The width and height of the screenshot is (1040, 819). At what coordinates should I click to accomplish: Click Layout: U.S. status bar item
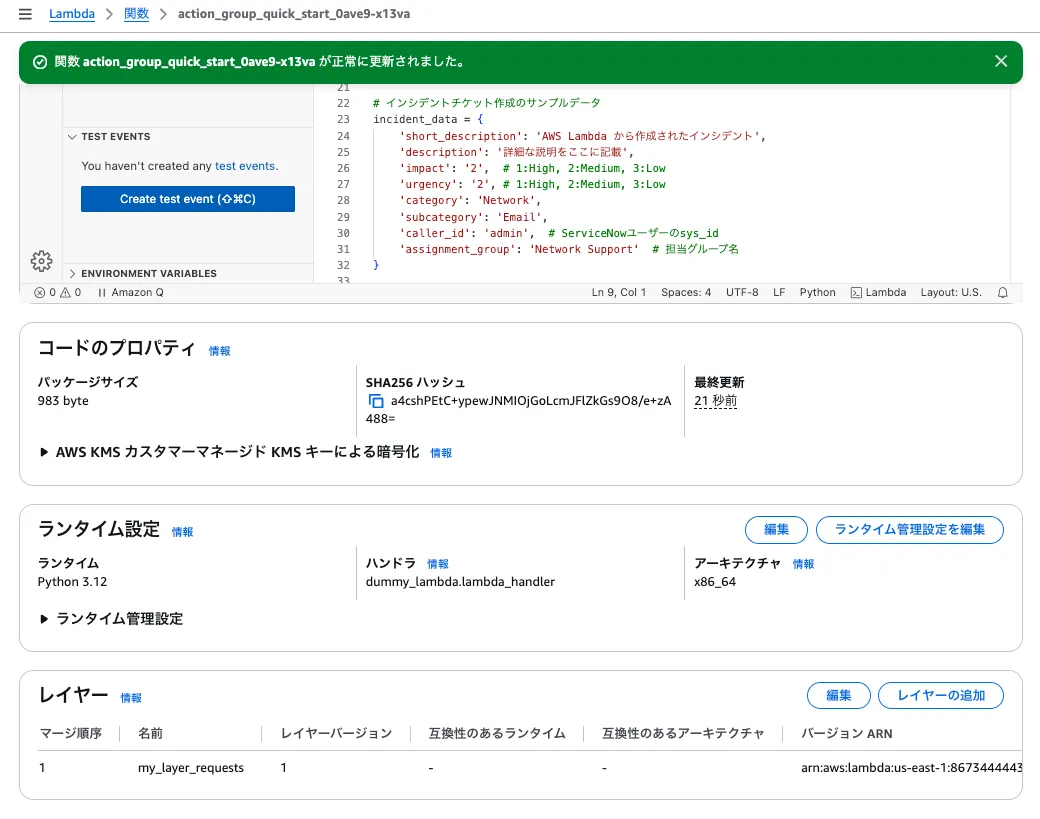click(x=951, y=292)
